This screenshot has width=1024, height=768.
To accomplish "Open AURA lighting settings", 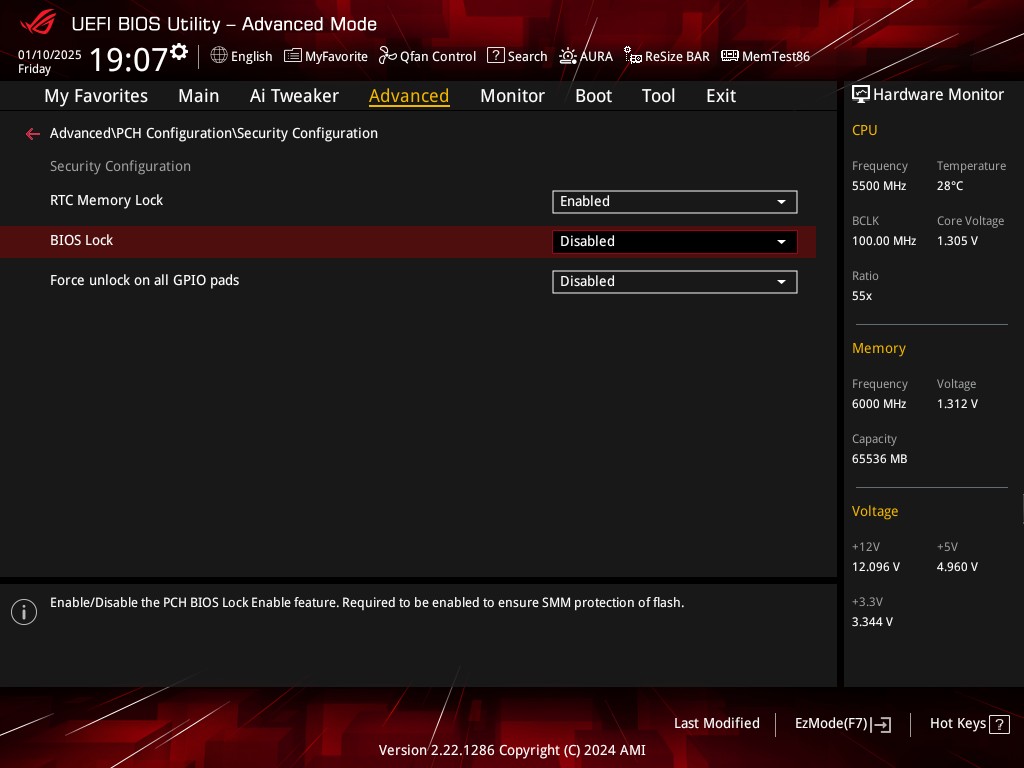I will click(568, 56).
